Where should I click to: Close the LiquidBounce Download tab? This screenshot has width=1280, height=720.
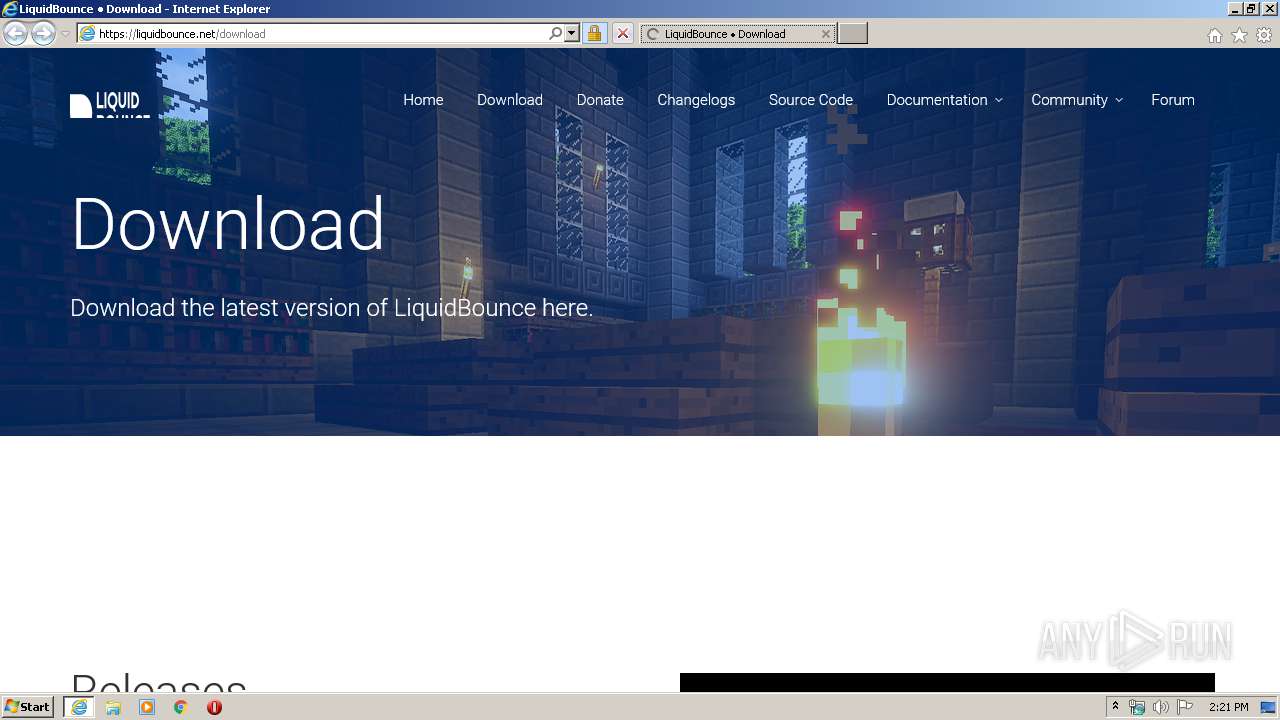pos(825,34)
